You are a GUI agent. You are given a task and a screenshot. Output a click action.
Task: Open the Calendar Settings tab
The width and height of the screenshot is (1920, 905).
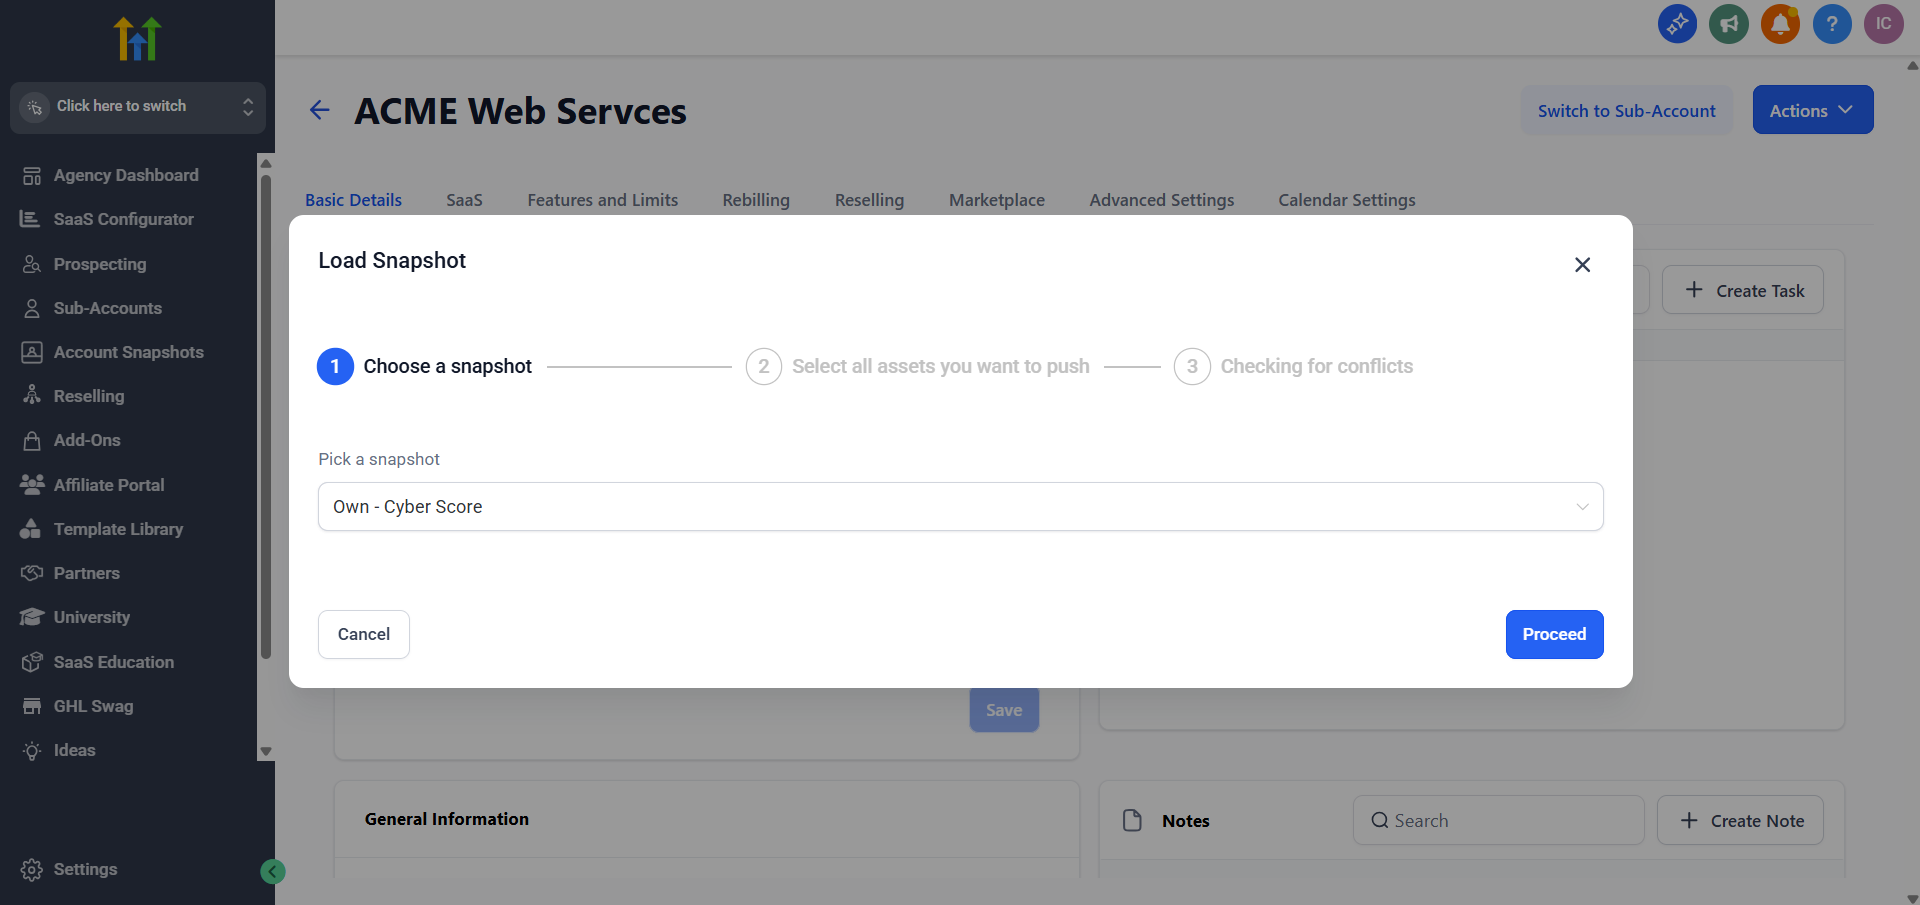tap(1347, 200)
